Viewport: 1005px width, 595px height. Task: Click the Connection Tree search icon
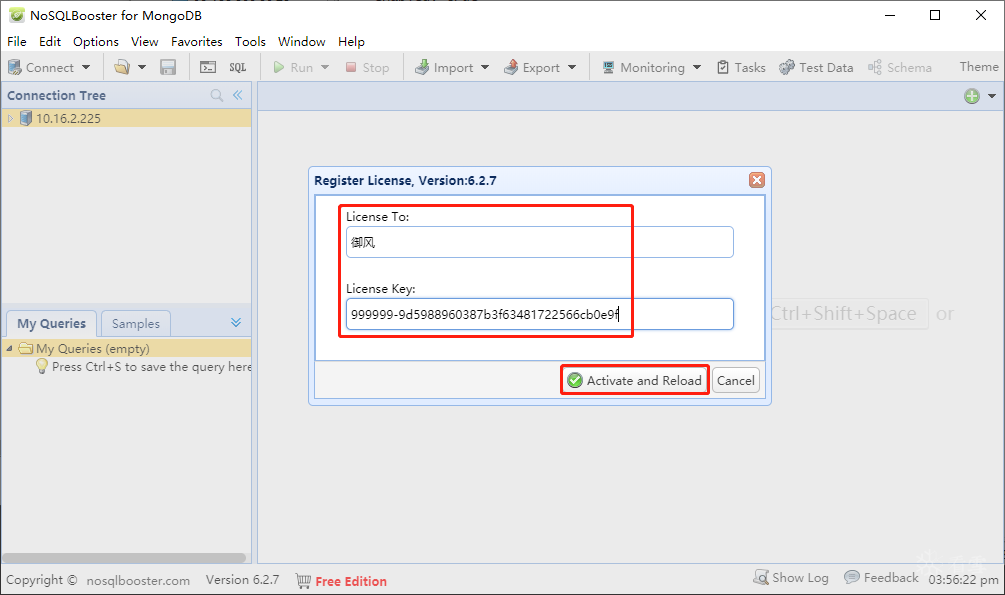pos(217,96)
